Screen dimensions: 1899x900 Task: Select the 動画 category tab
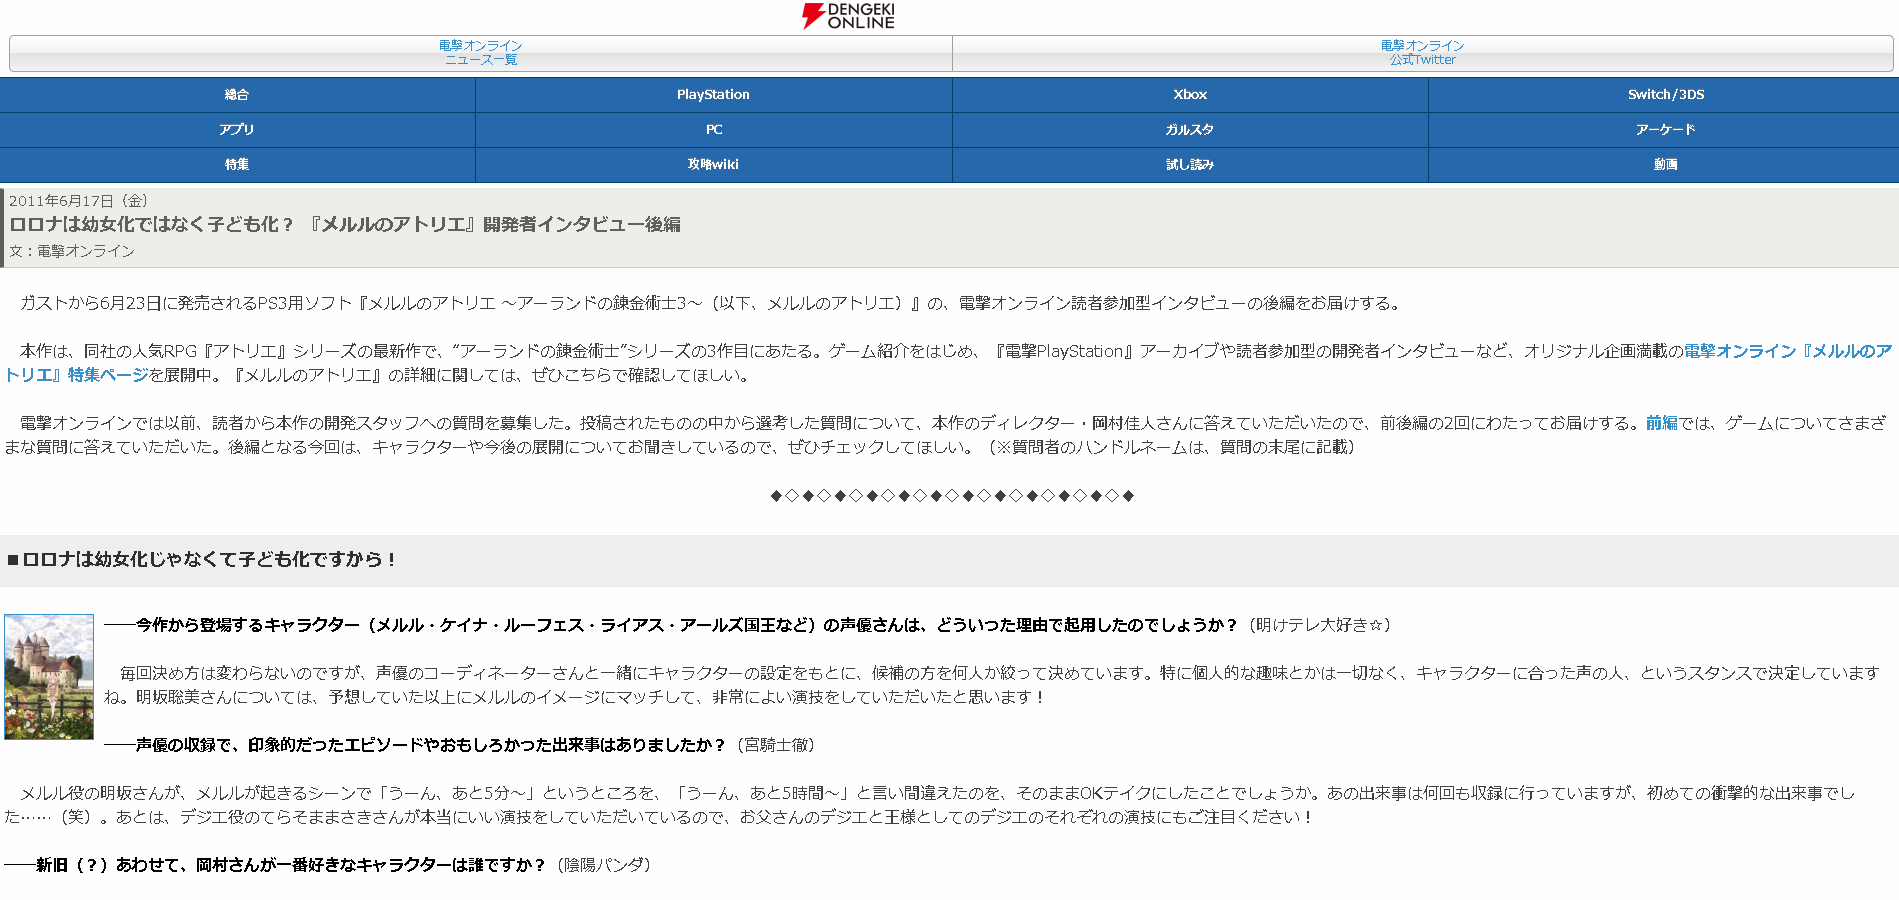click(1665, 165)
